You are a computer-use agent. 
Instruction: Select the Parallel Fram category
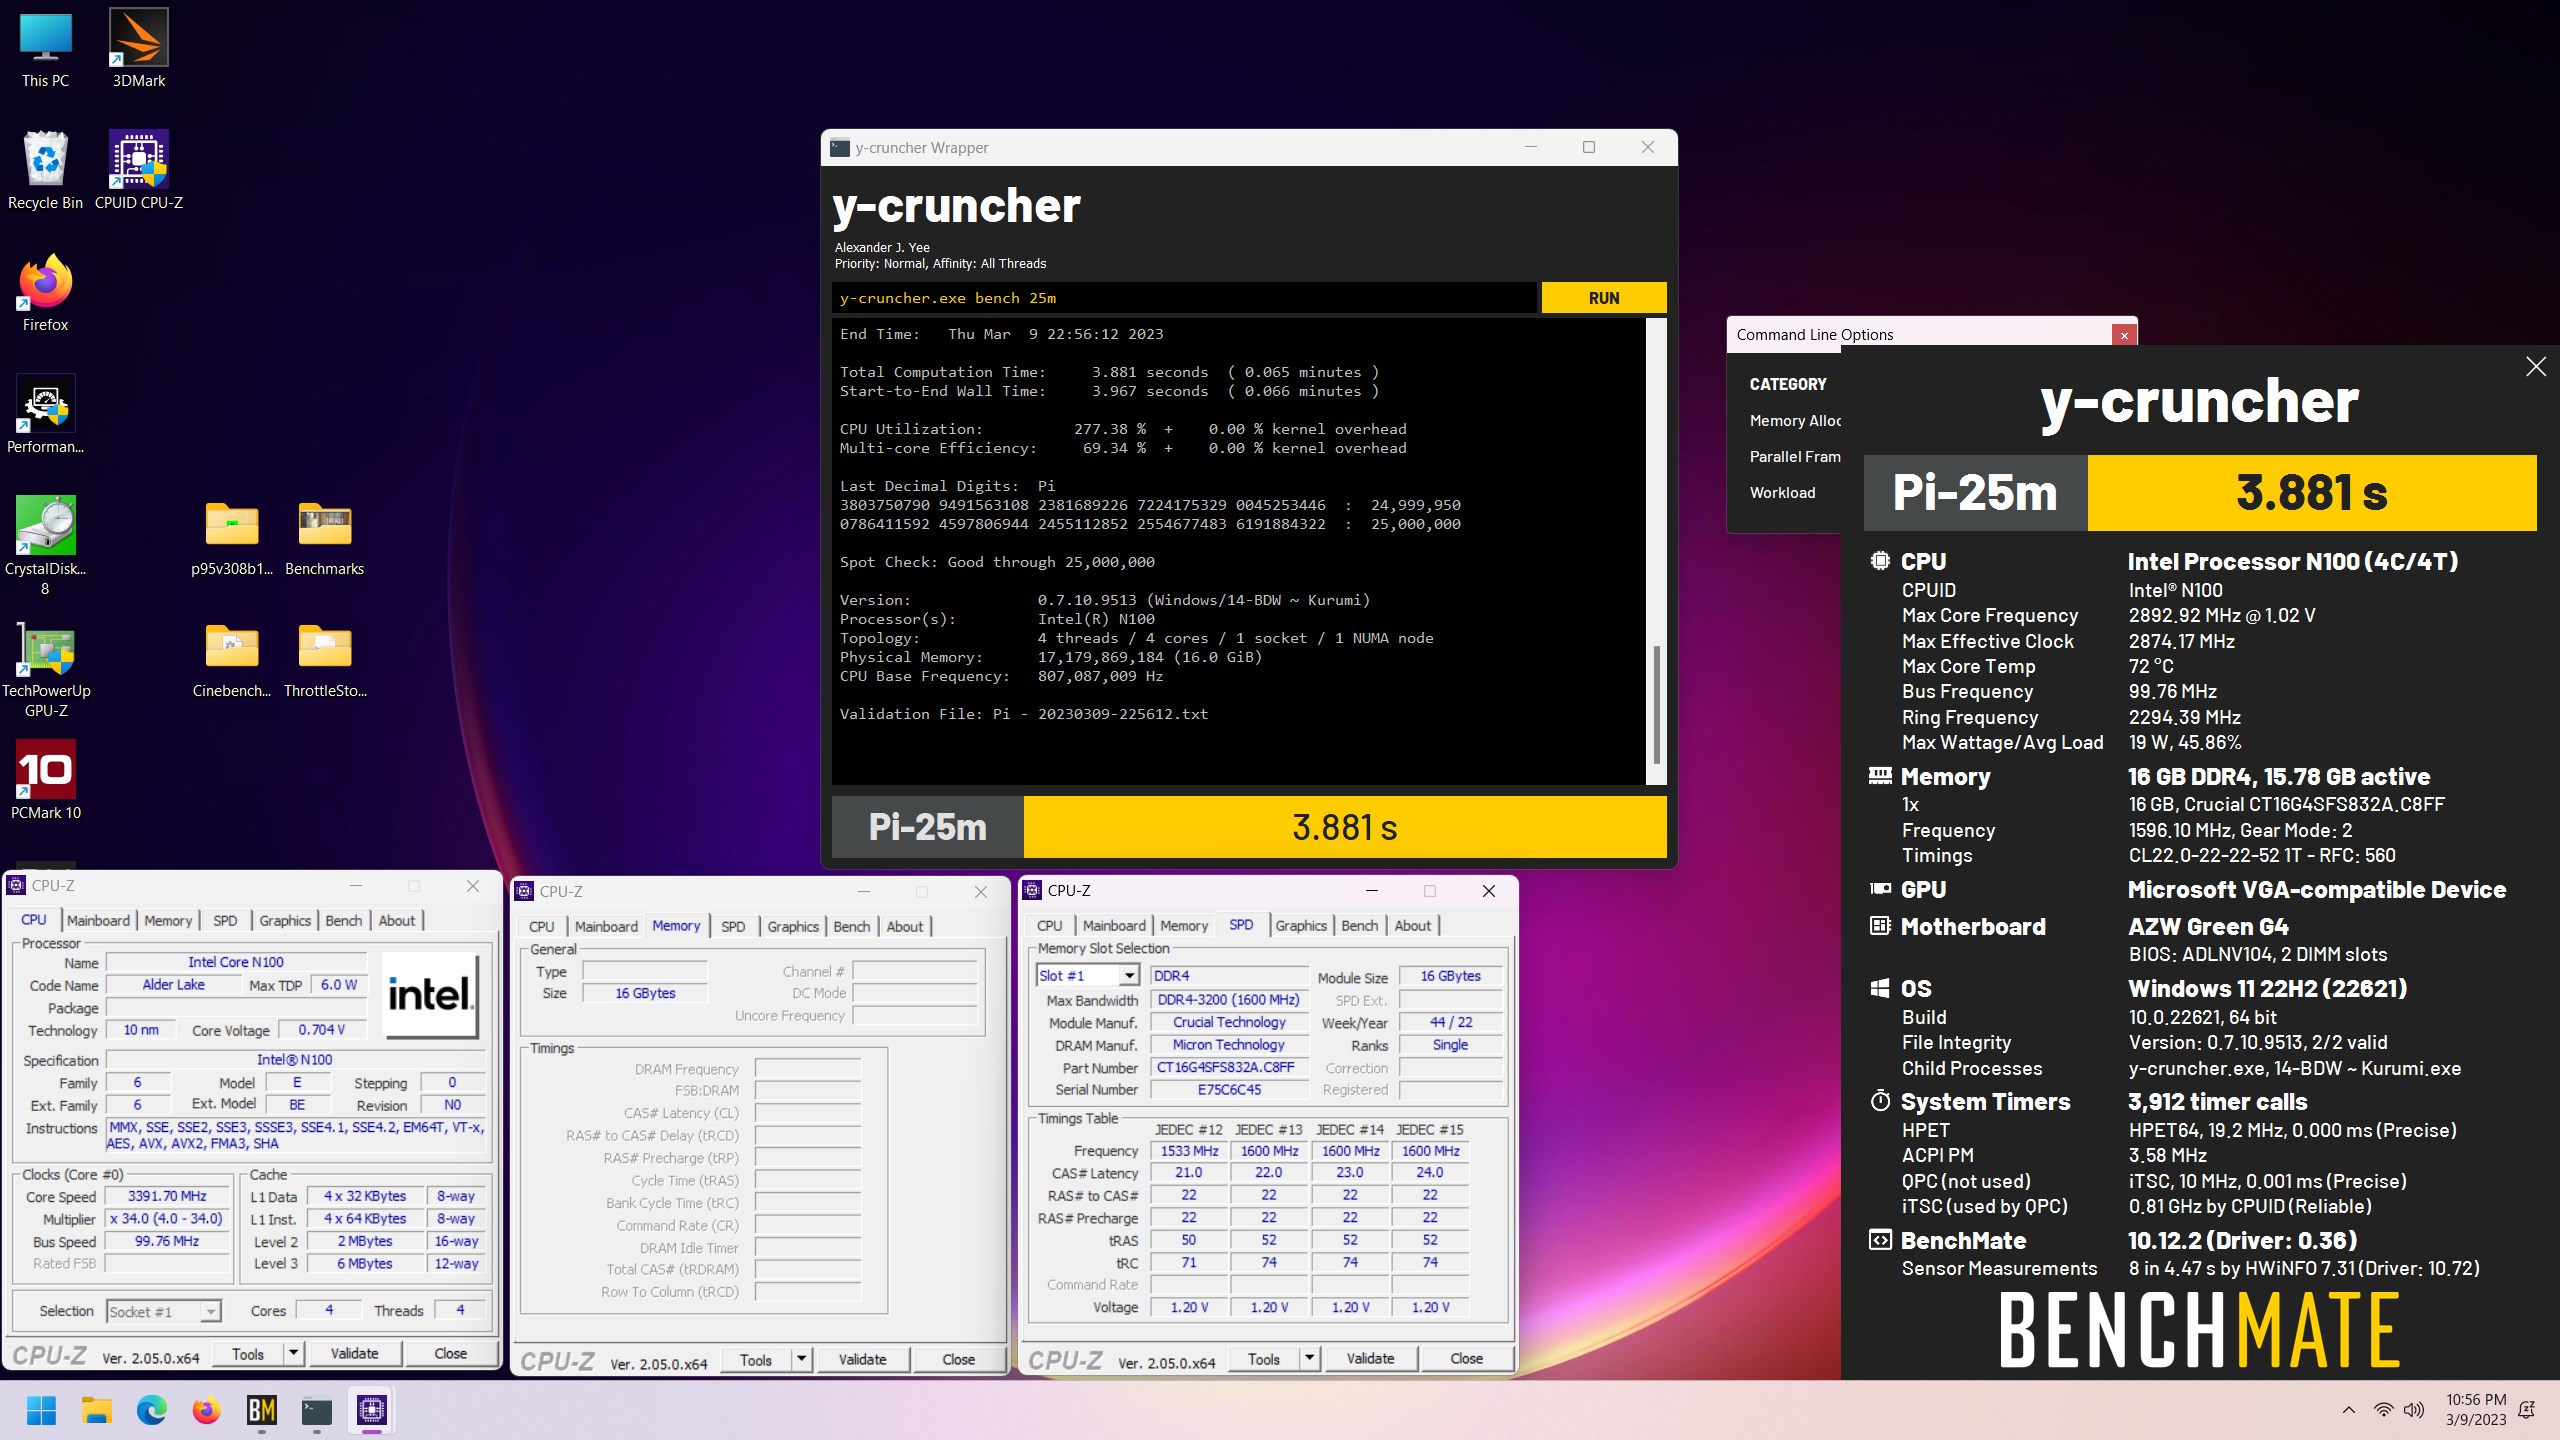pos(1795,456)
